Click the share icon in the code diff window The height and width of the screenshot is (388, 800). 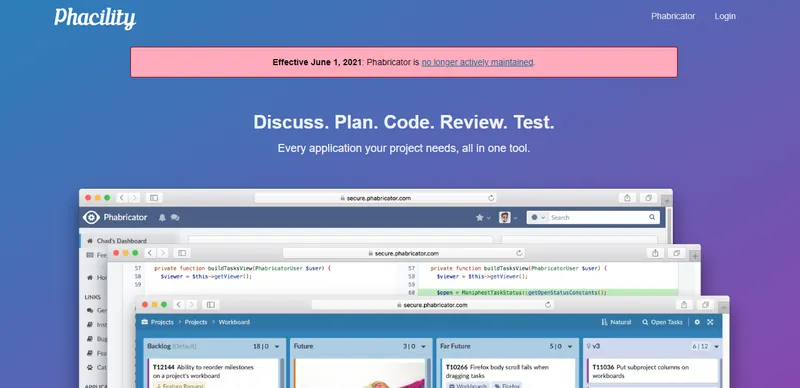click(x=656, y=253)
